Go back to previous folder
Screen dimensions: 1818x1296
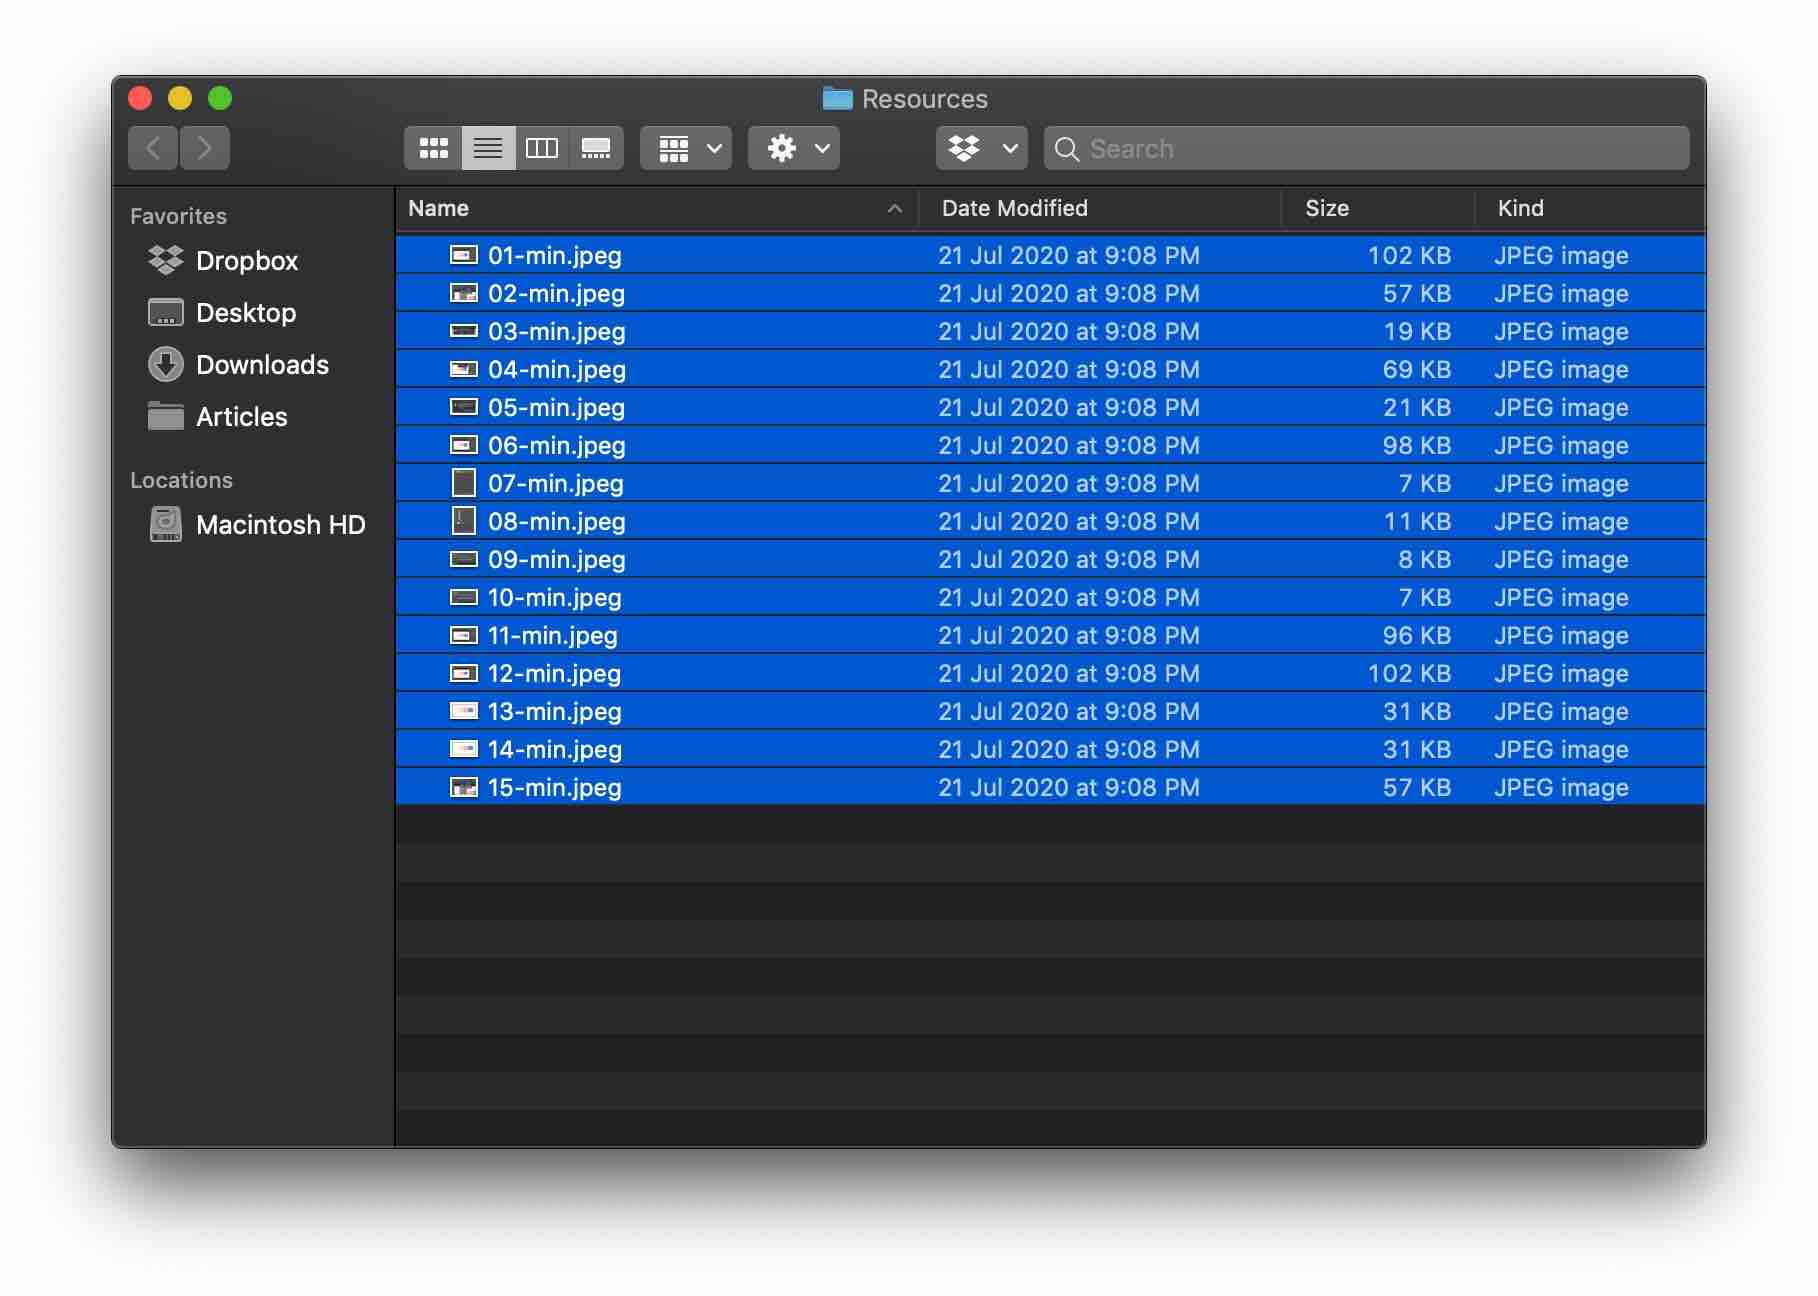pos(153,148)
